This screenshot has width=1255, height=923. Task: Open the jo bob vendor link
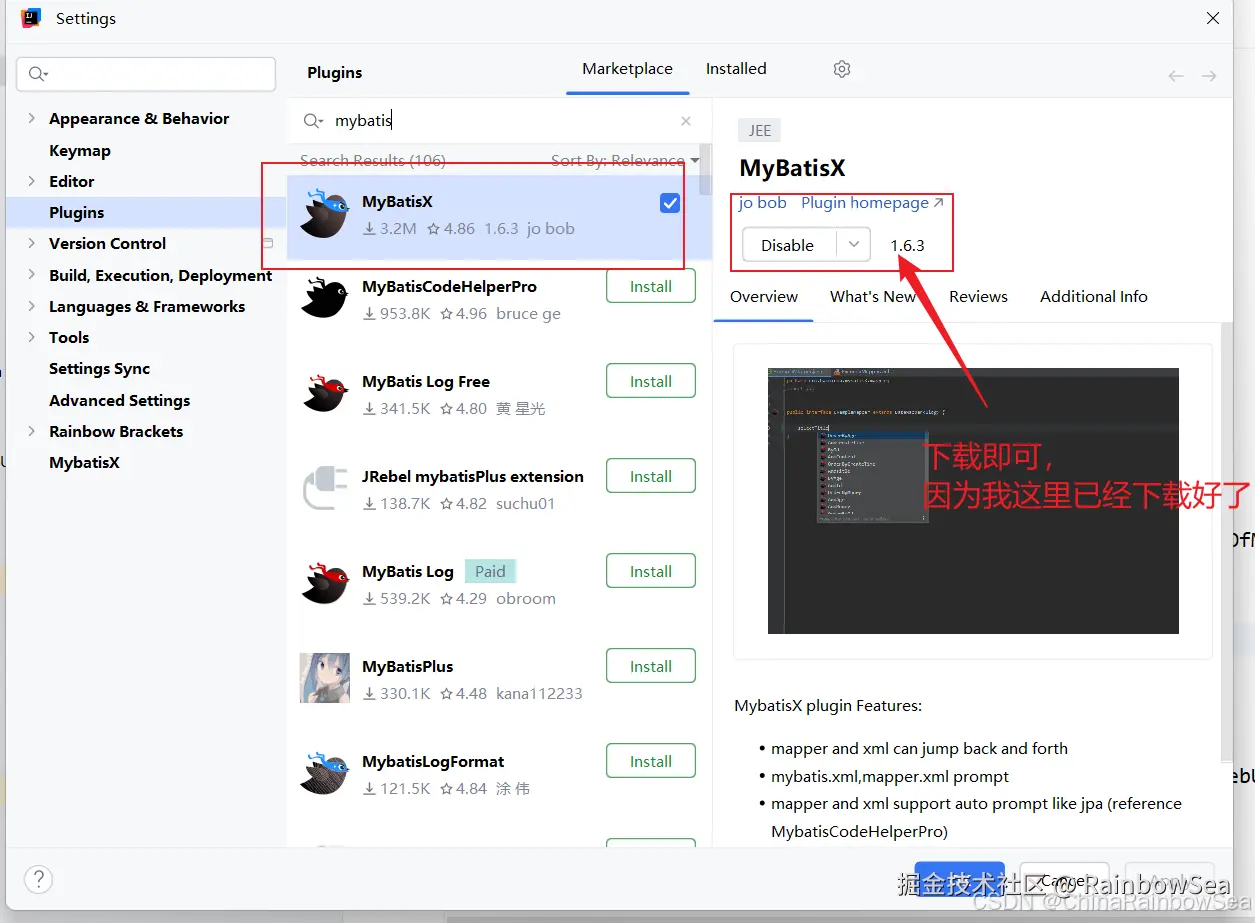pyautogui.click(x=763, y=203)
